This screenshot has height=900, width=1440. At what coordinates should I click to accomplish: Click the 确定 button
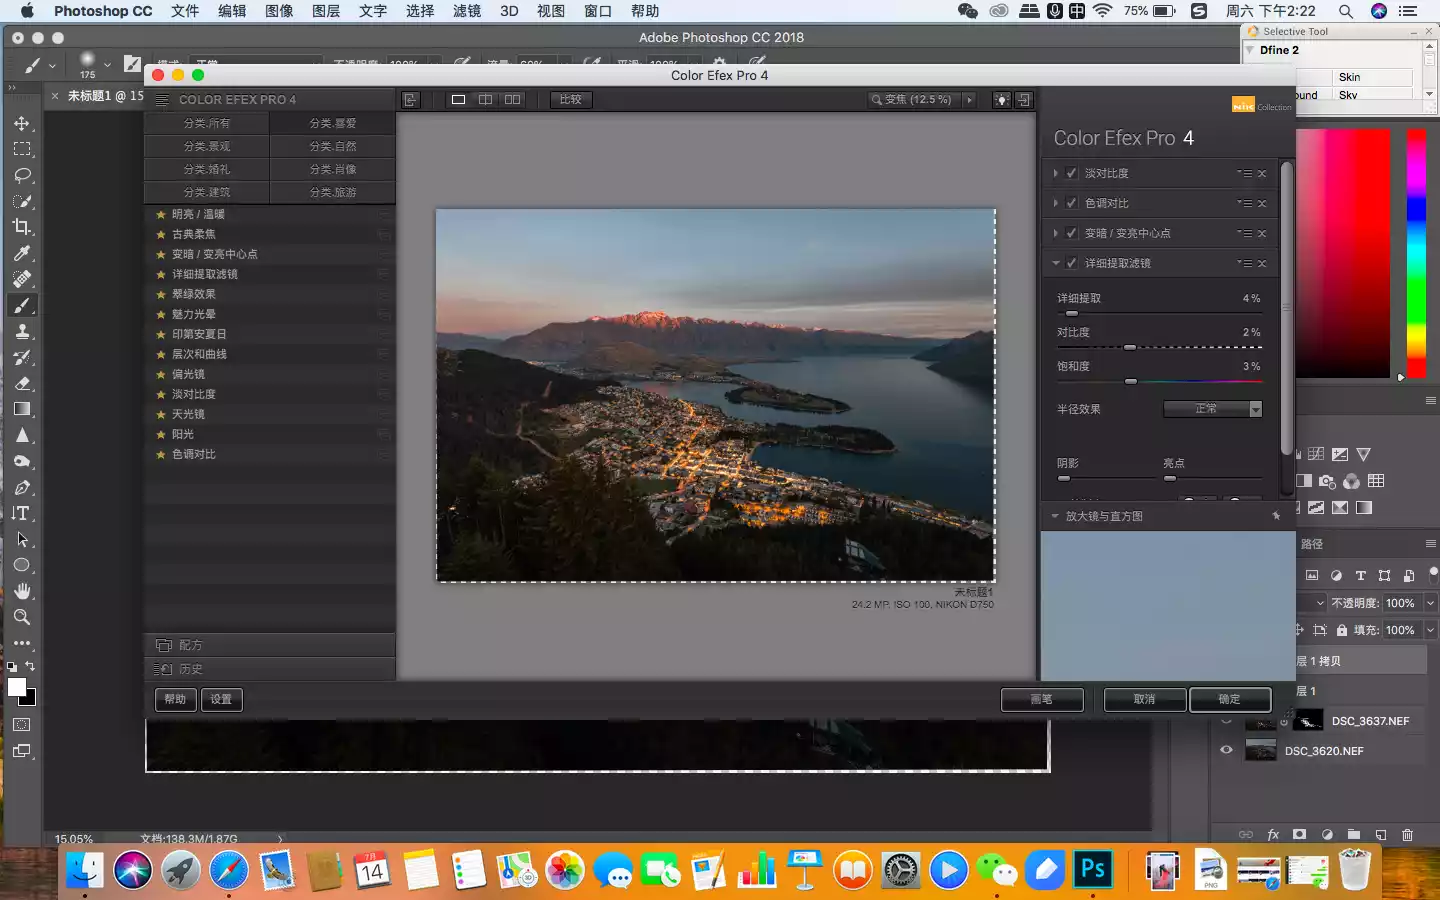(x=1229, y=700)
